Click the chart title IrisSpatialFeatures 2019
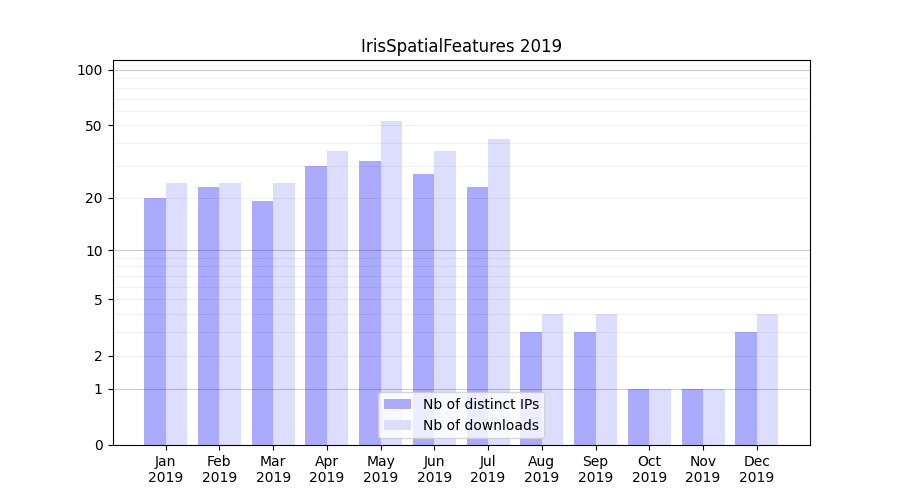The width and height of the screenshot is (900, 500). [x=461, y=46]
